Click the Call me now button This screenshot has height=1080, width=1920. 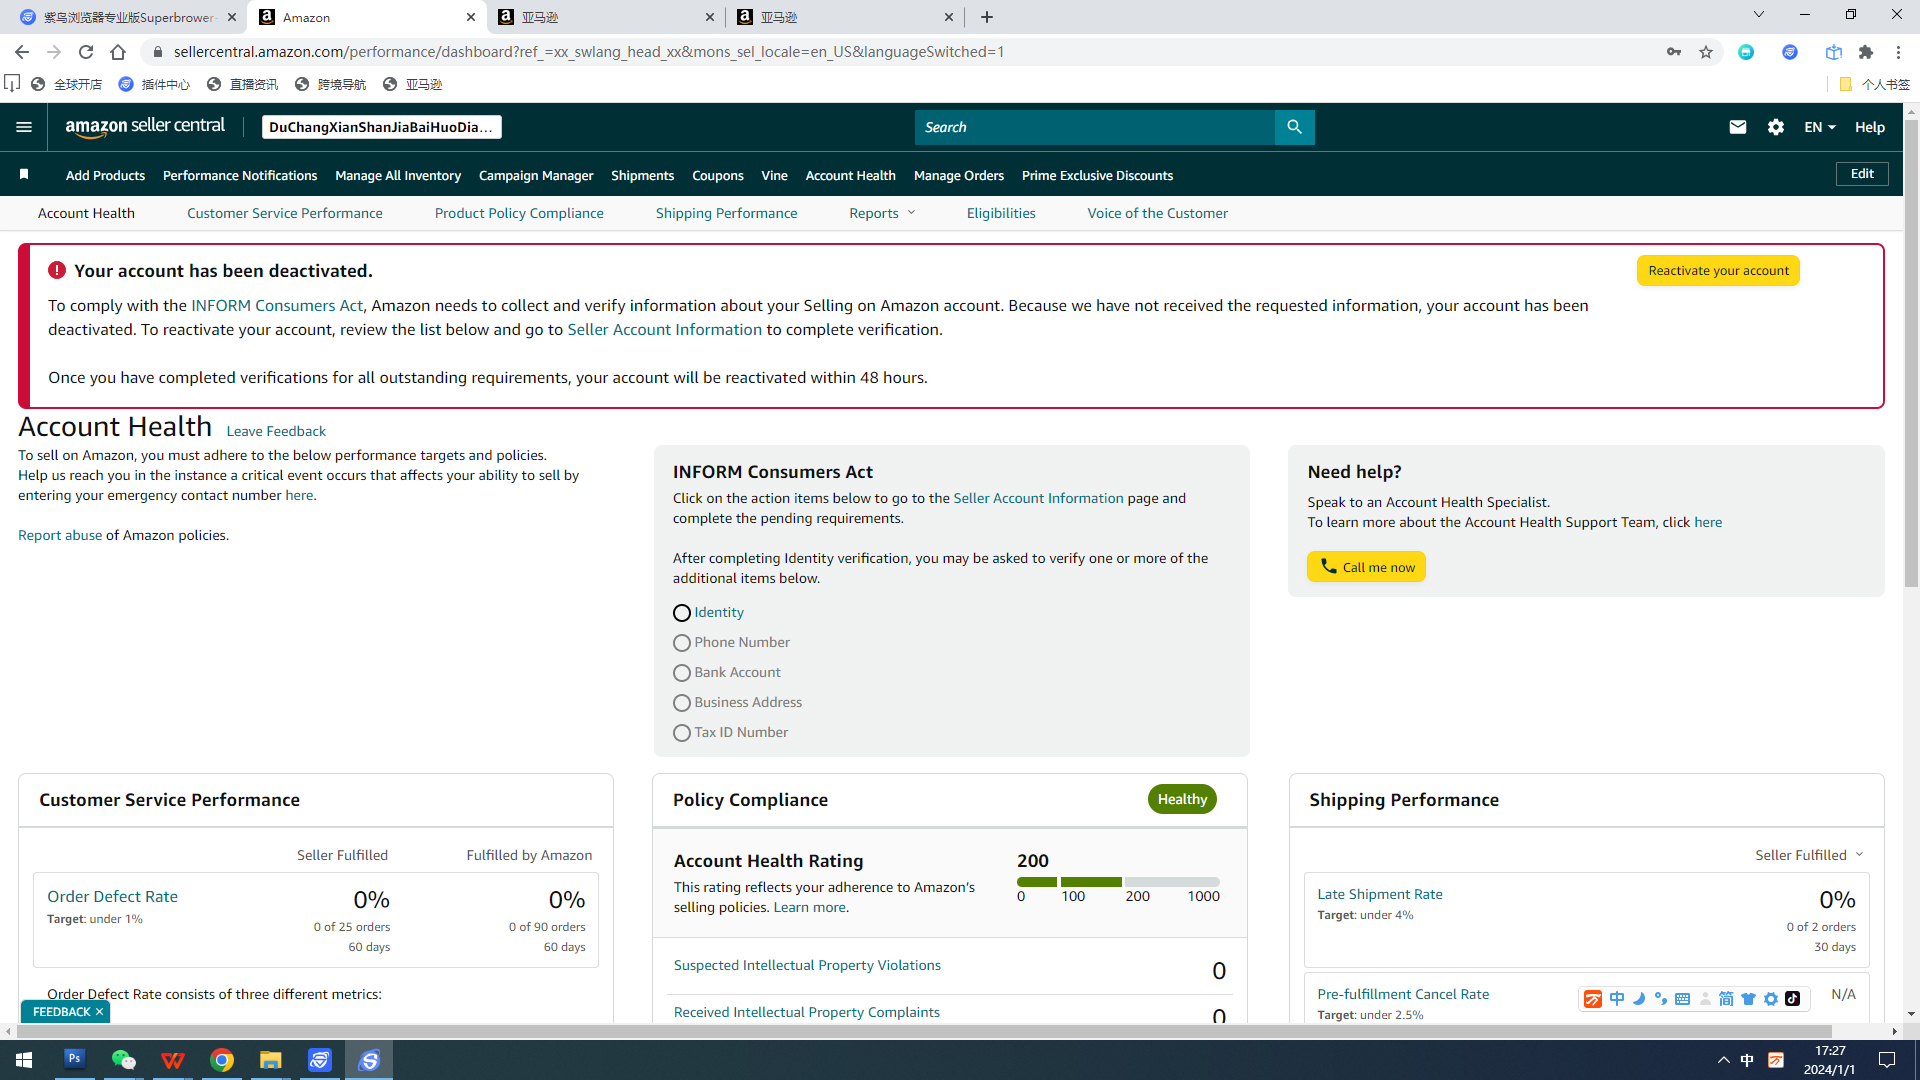pos(1366,566)
